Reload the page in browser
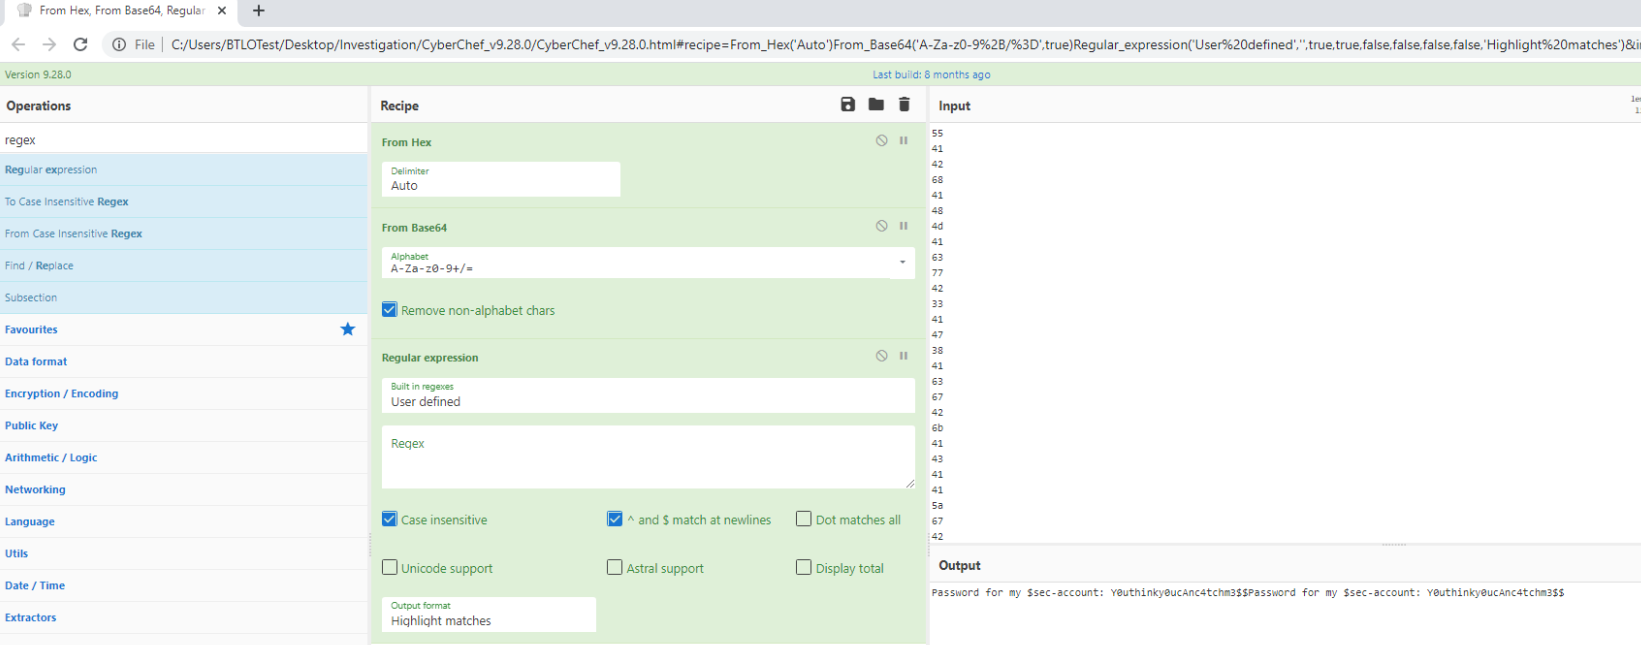 click(81, 44)
